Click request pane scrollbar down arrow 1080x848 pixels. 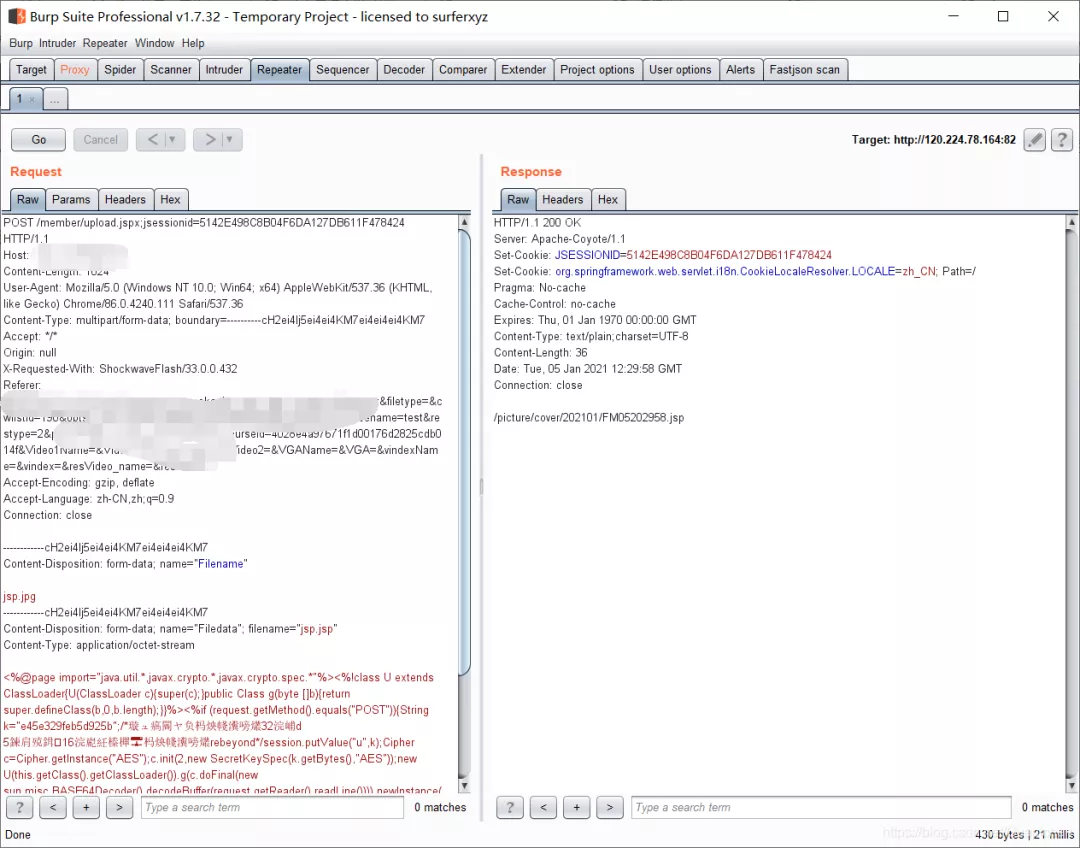(464, 785)
